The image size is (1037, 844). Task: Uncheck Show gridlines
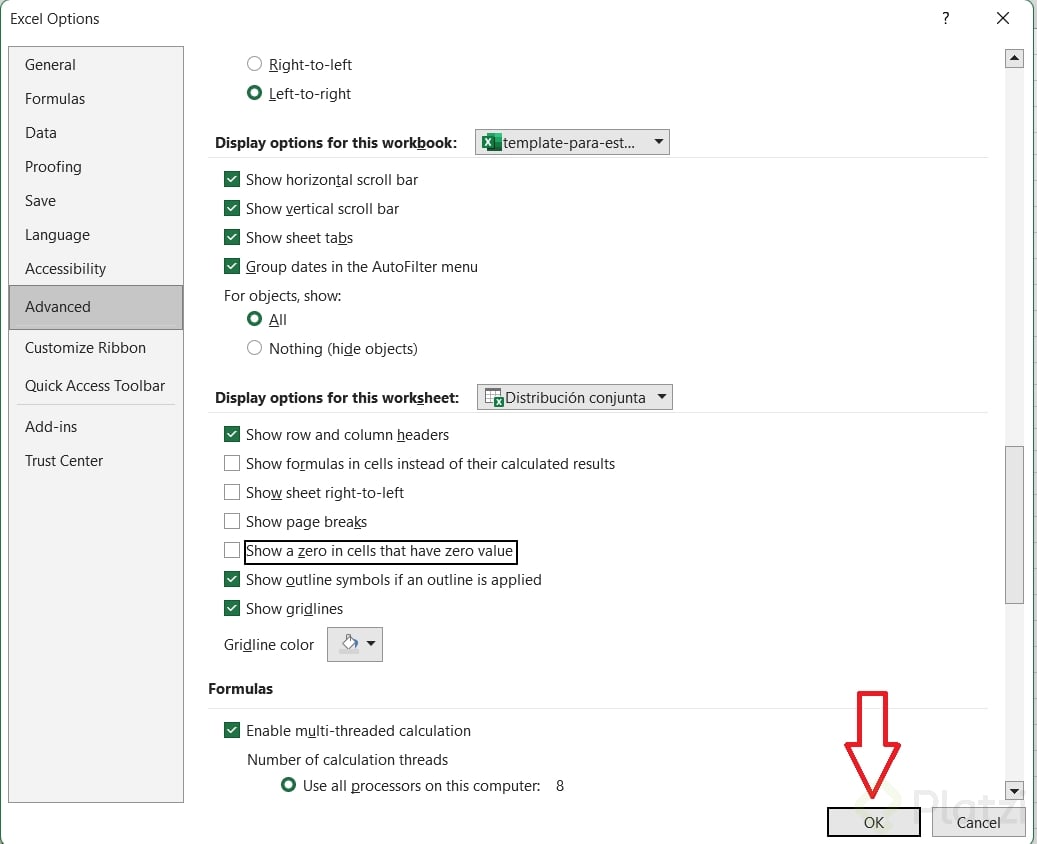(x=232, y=608)
